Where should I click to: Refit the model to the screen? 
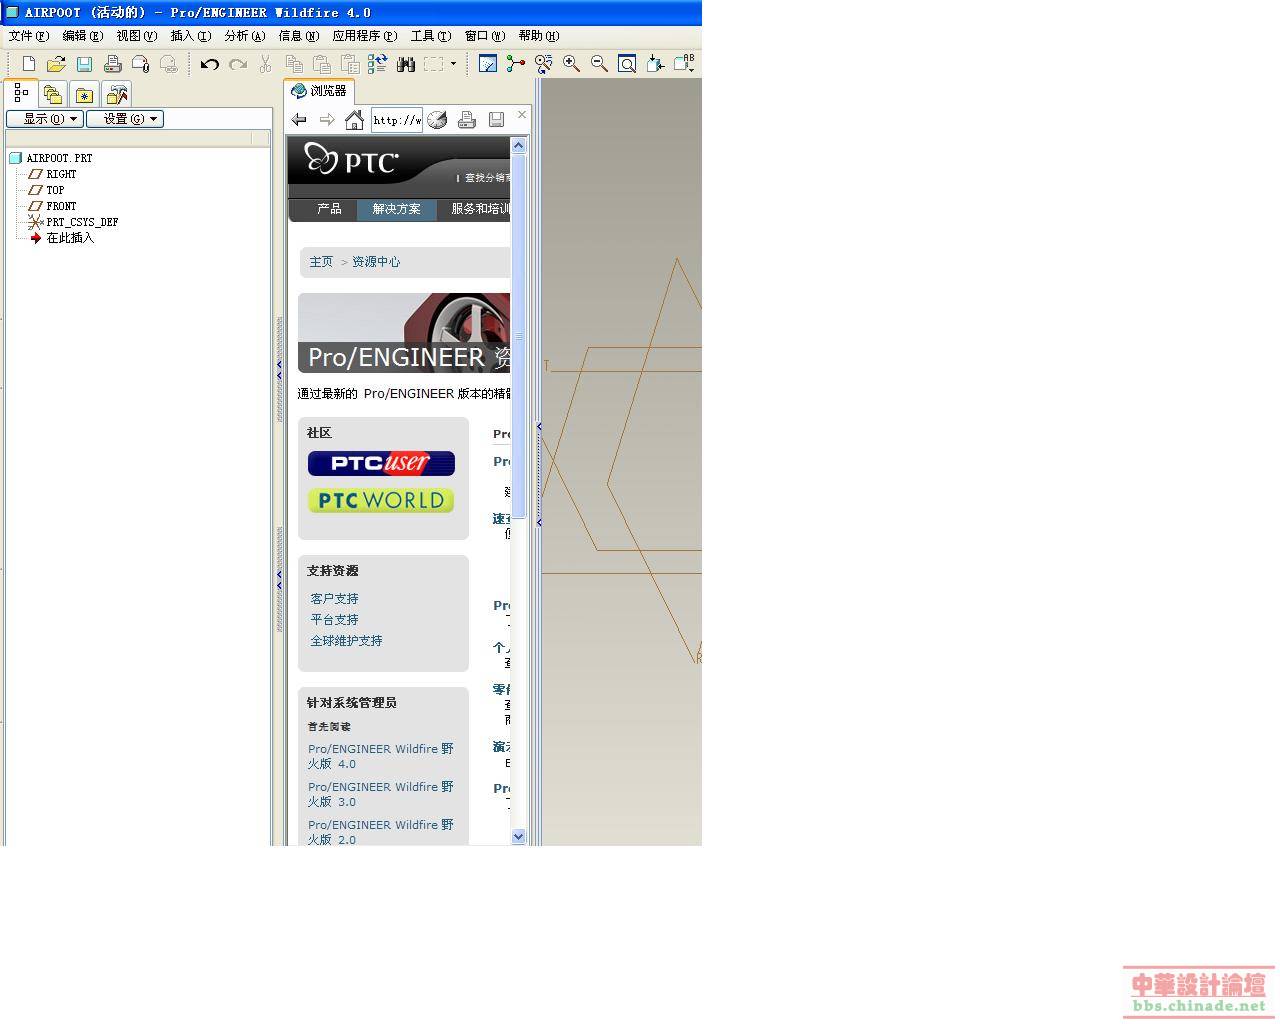point(627,64)
